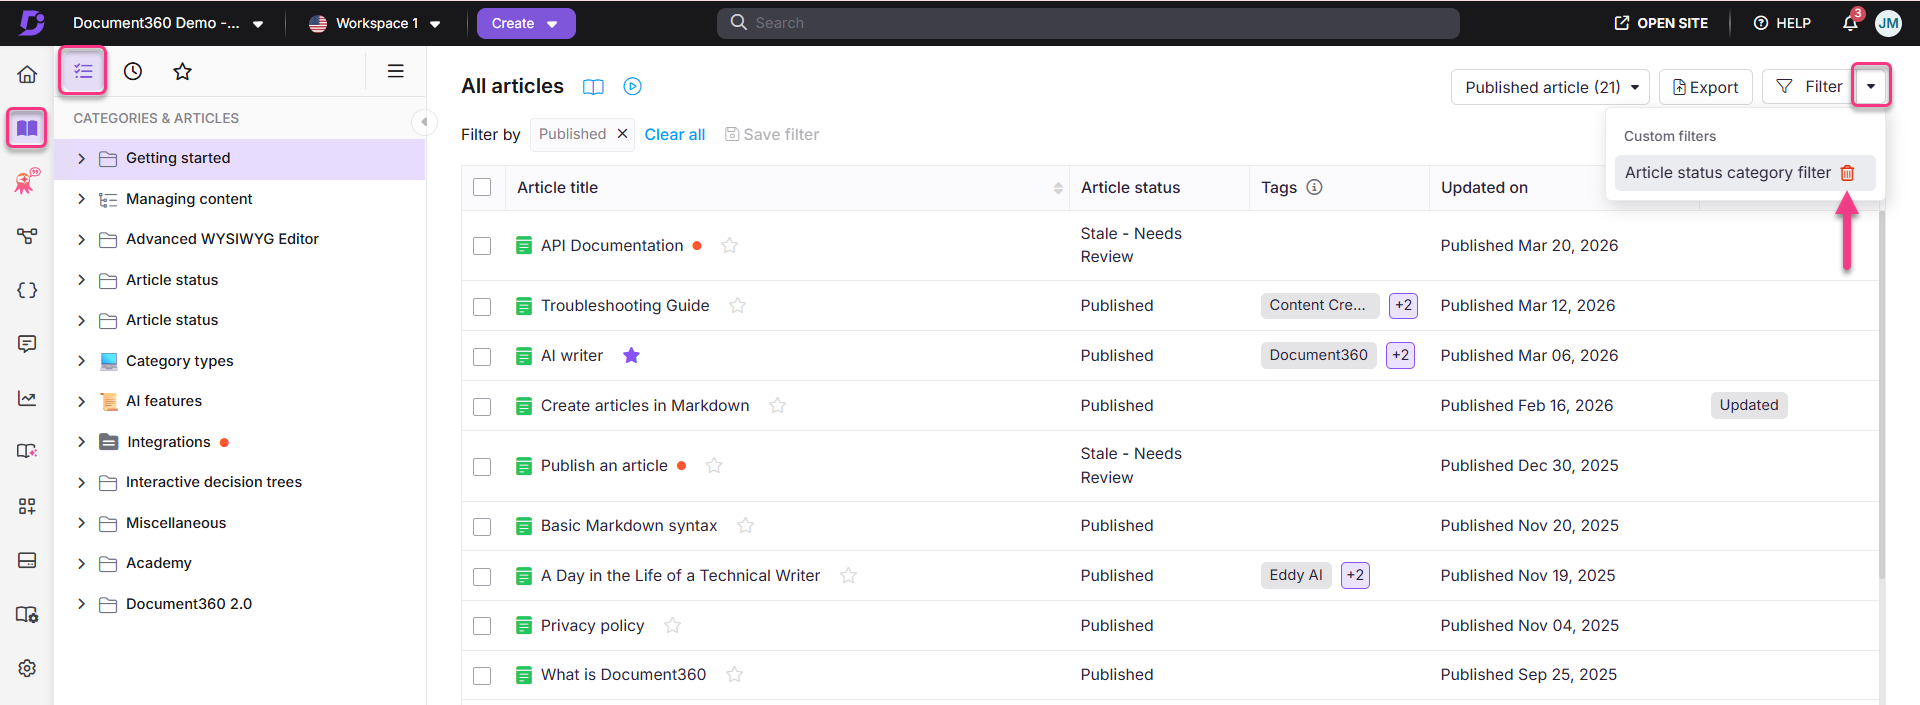
Task: Click the Clear all link
Action: pos(675,134)
